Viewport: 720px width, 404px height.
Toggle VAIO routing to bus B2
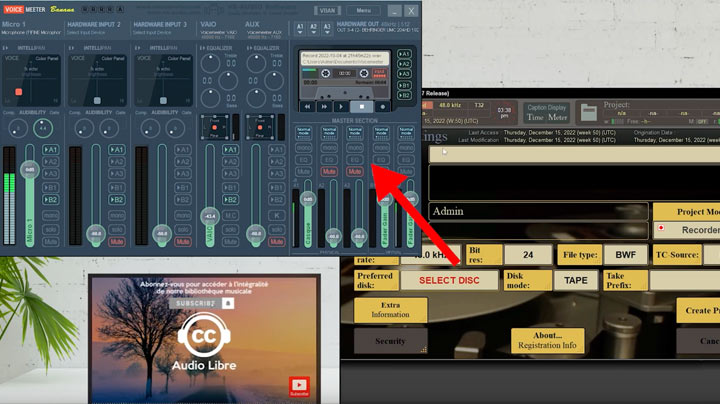coord(230,200)
